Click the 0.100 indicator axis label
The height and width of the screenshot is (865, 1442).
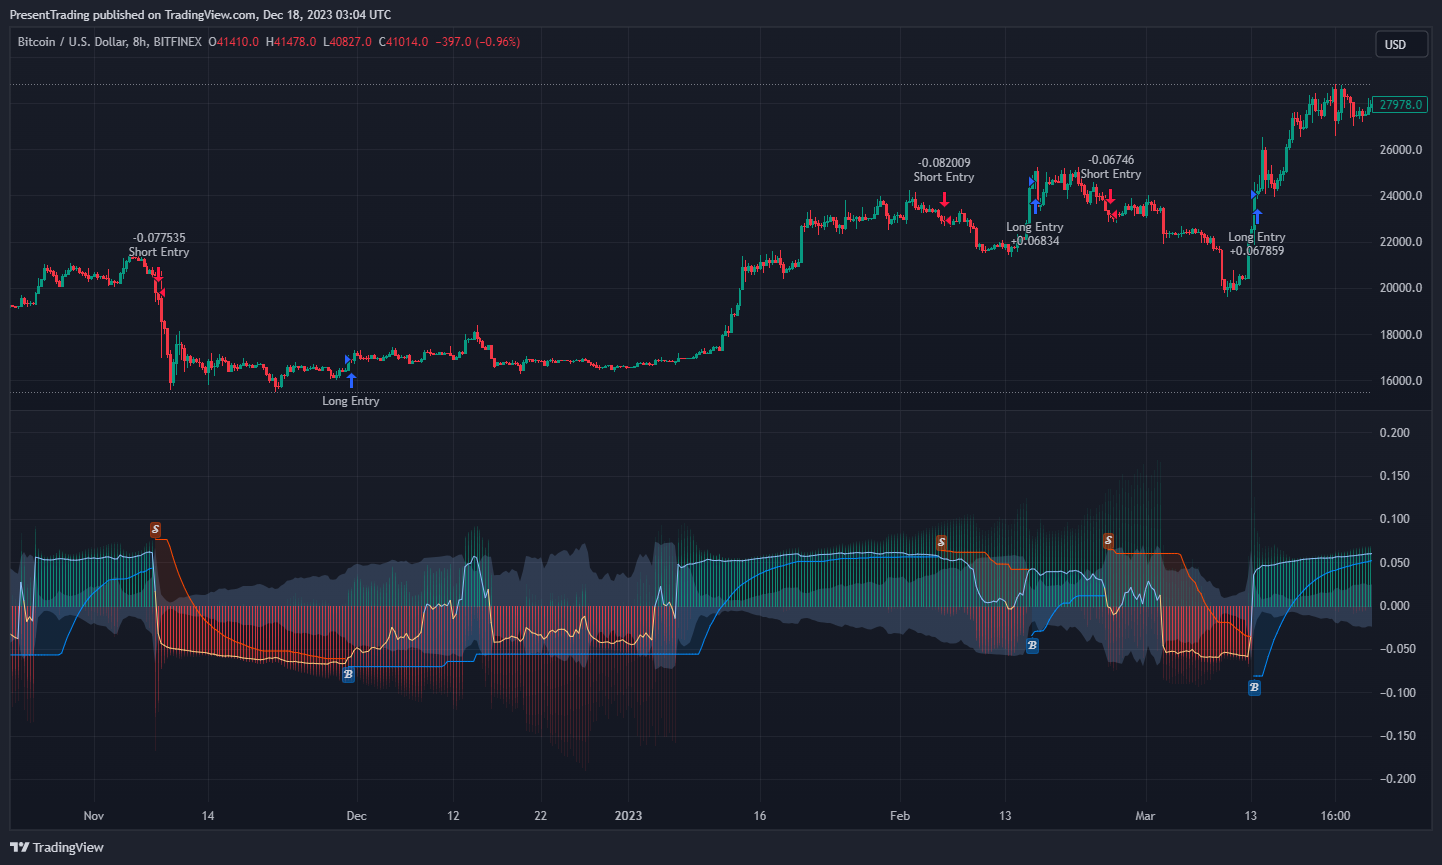point(1395,519)
